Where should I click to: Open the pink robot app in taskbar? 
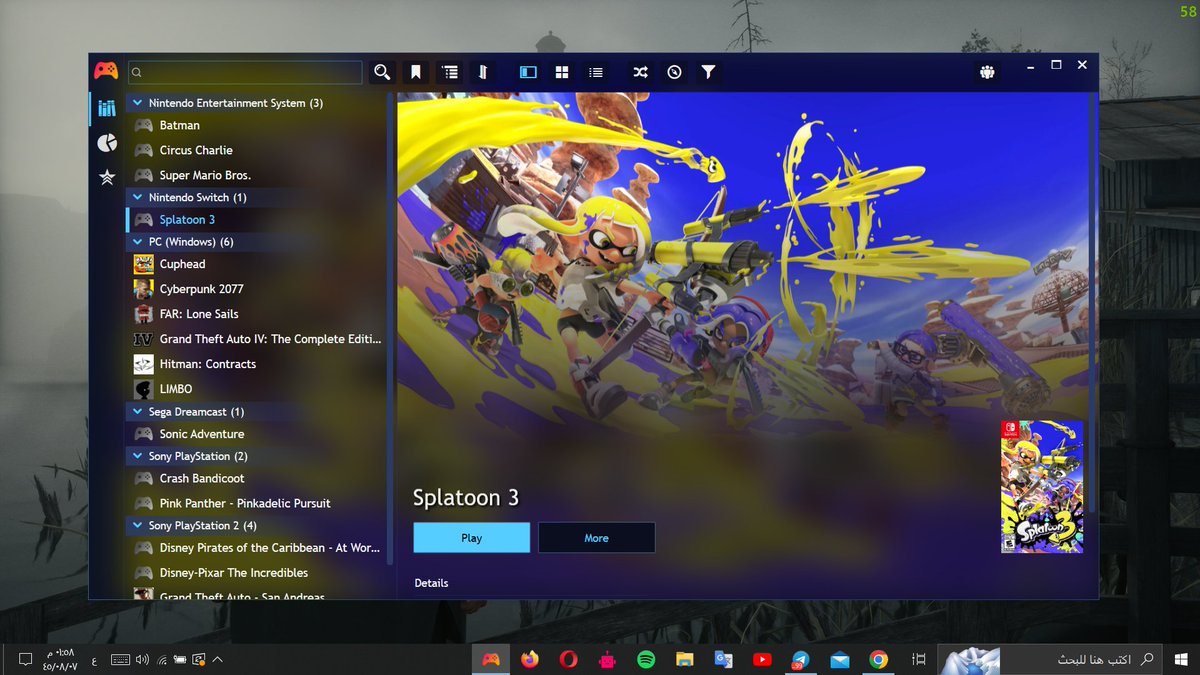pos(607,659)
